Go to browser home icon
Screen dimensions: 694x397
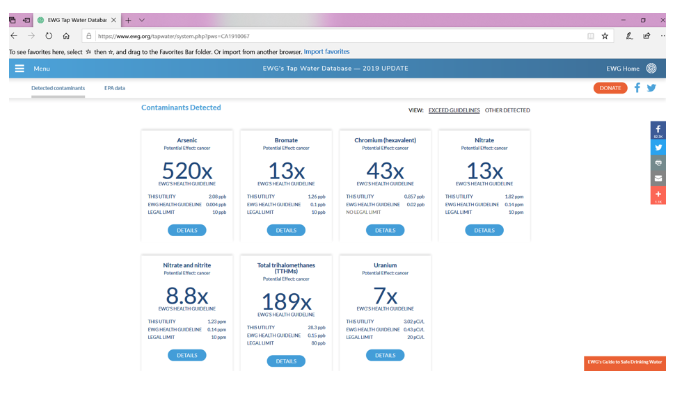(x=66, y=36)
